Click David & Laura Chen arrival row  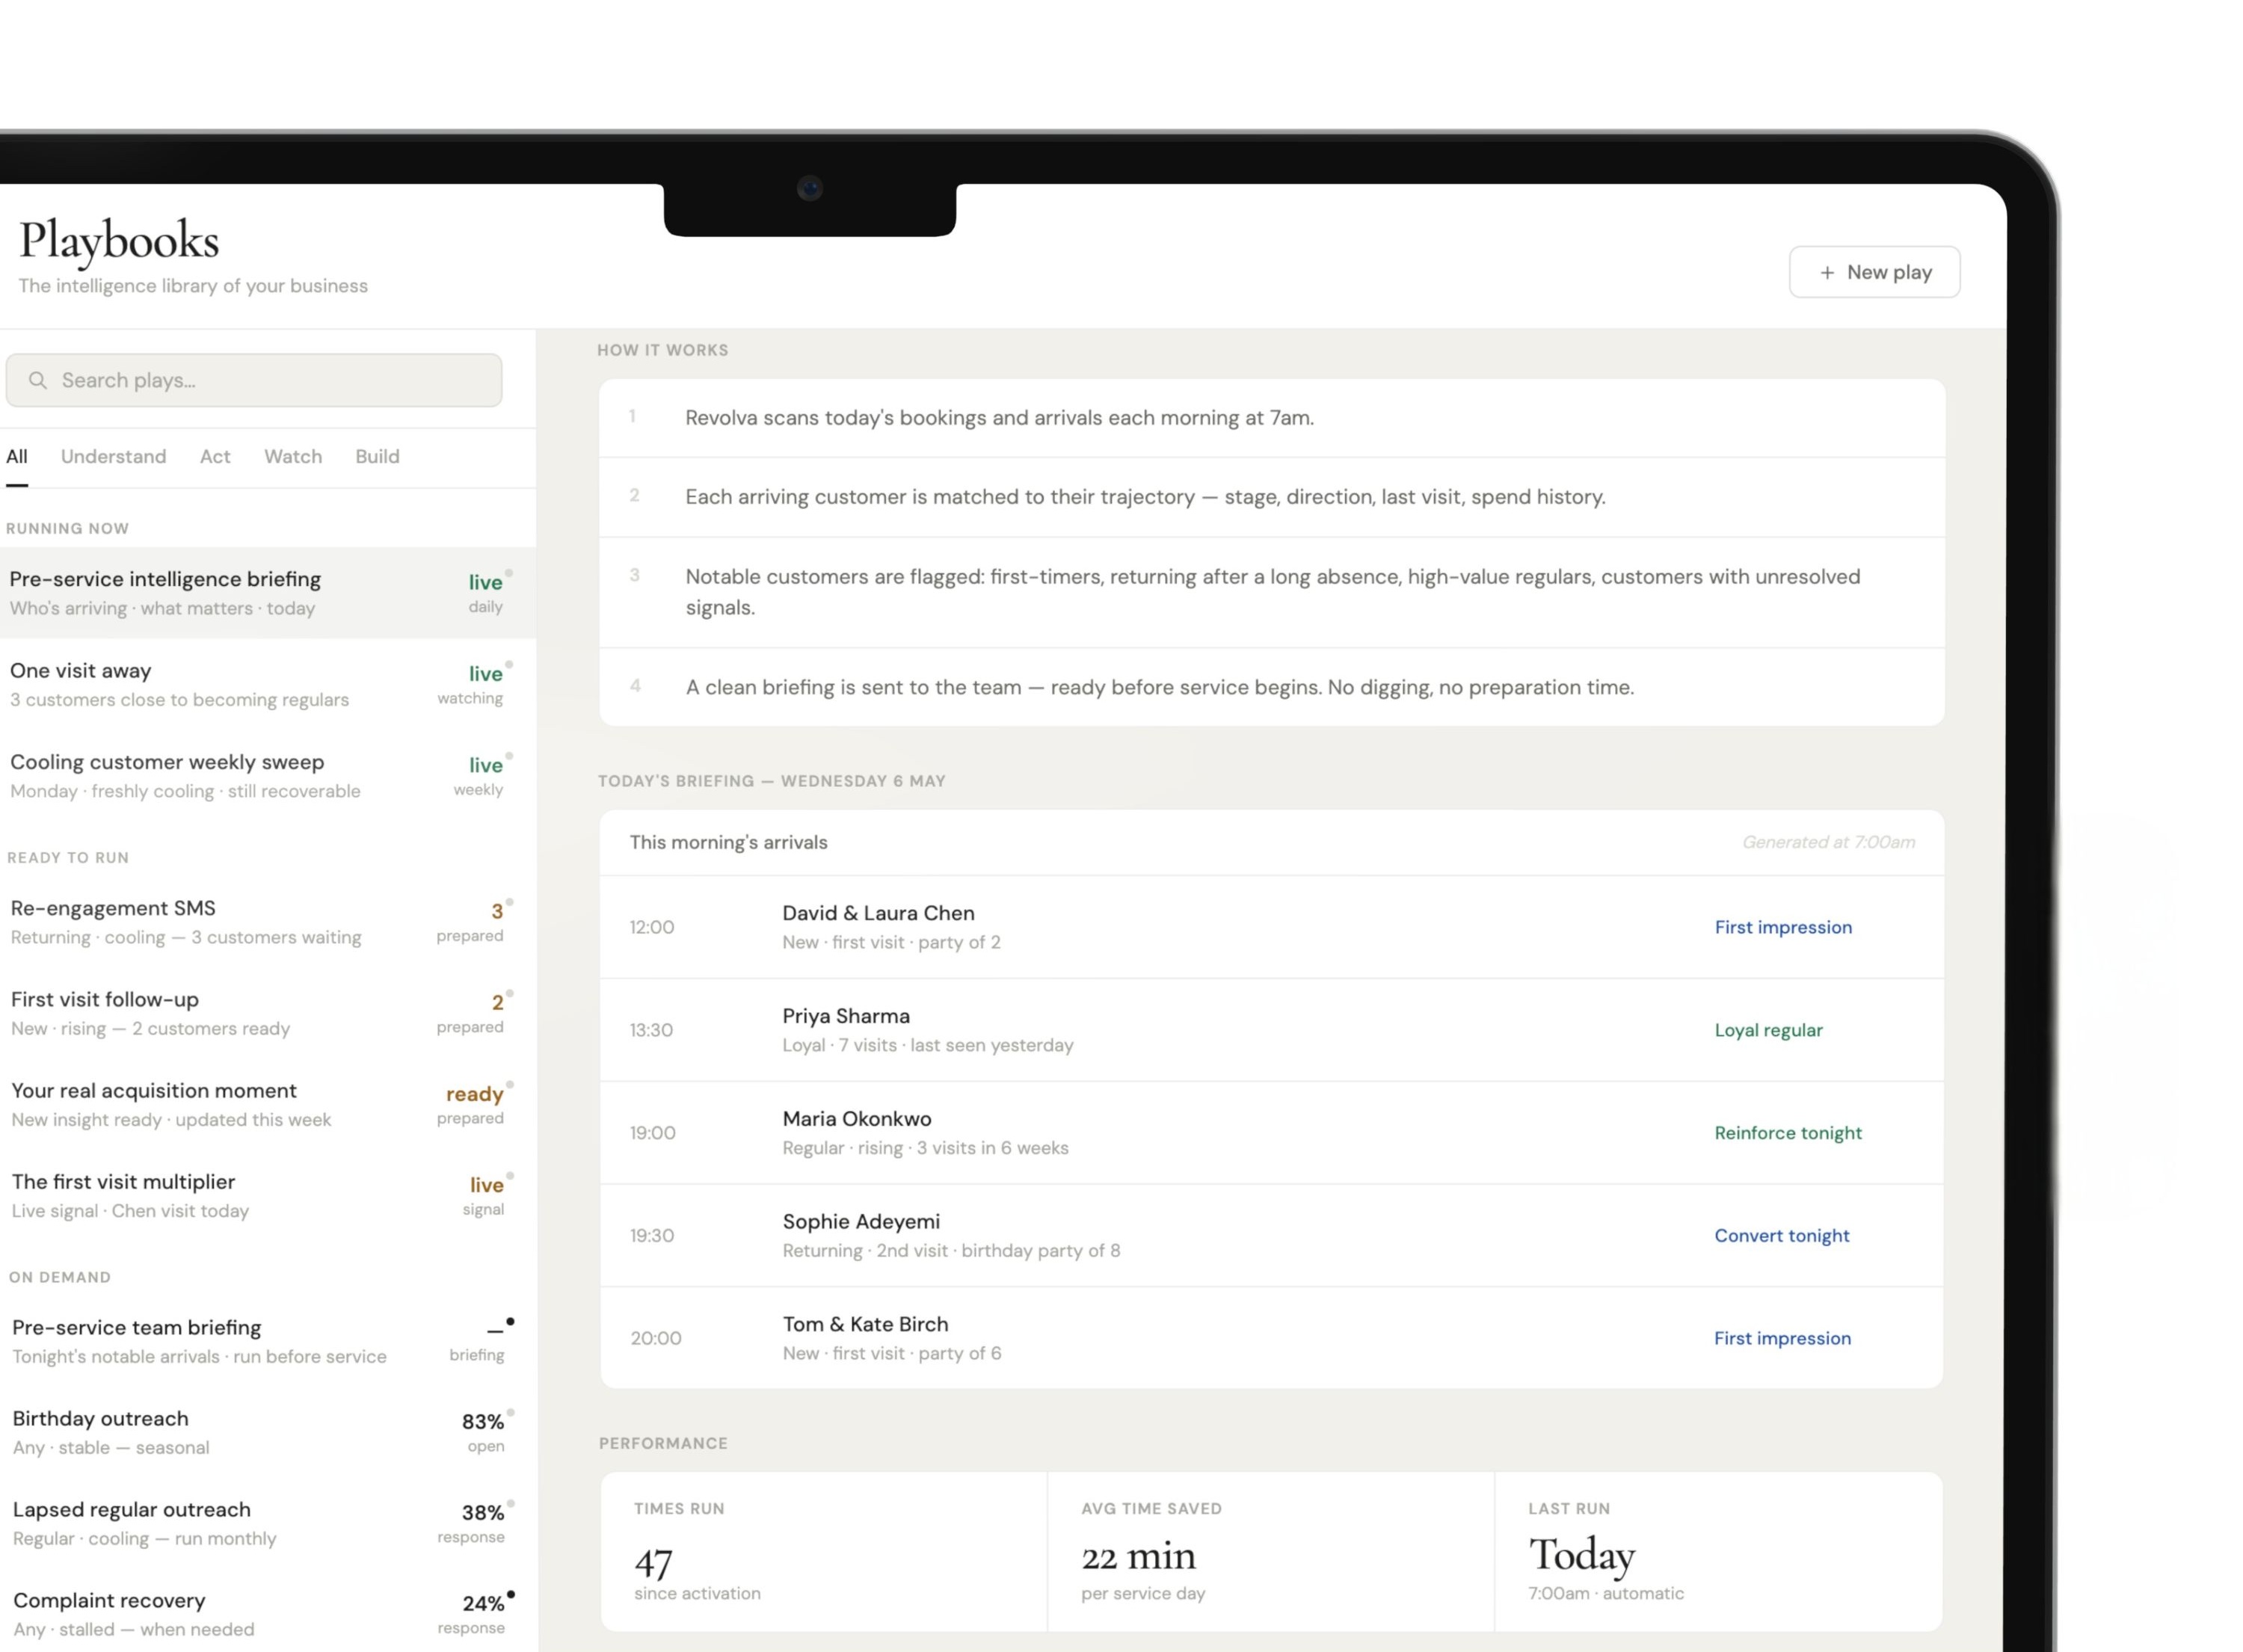point(1271,927)
